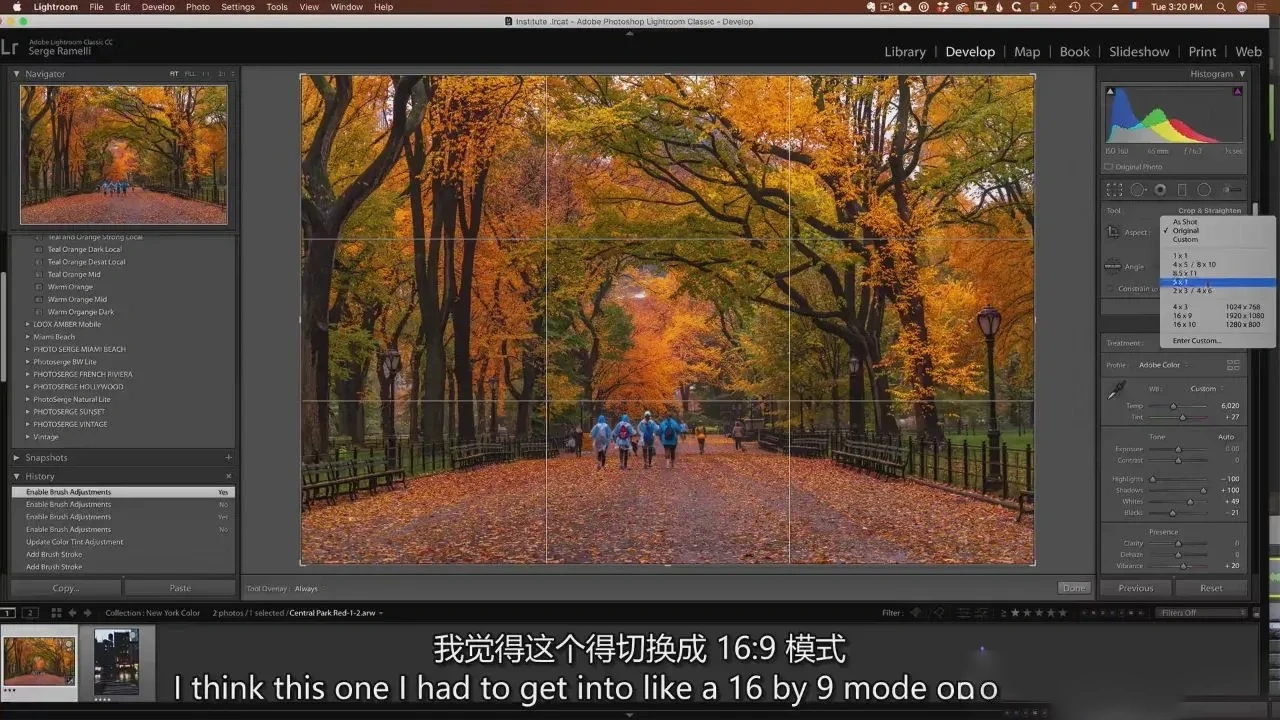Select the Graduated Filter tool
This screenshot has width=1280, height=720.
[x=1182, y=190]
